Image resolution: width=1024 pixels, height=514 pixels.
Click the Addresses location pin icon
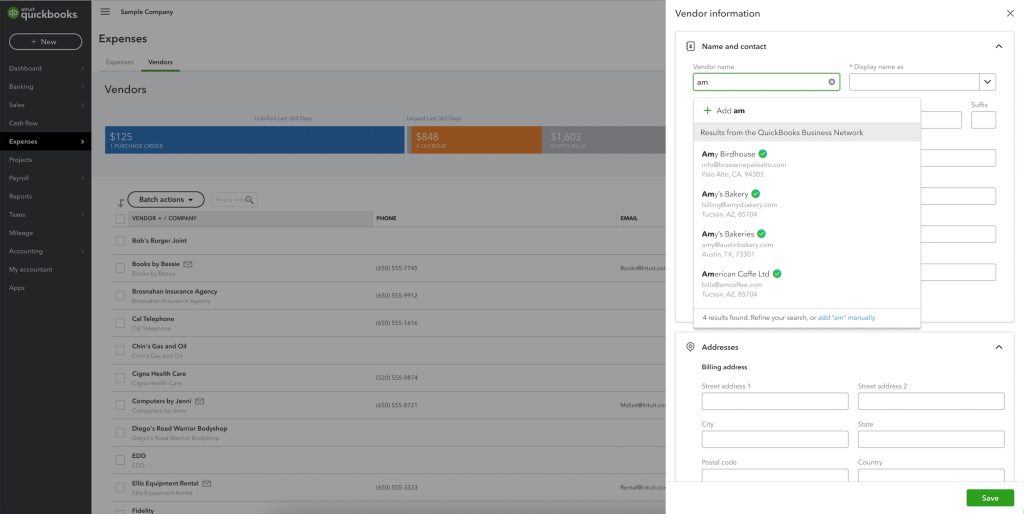point(690,347)
